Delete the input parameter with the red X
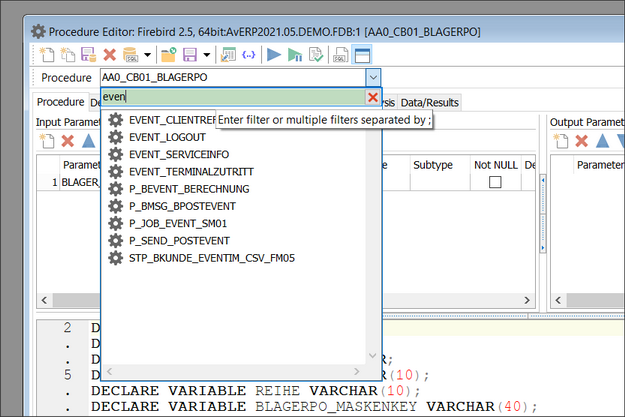 68,141
